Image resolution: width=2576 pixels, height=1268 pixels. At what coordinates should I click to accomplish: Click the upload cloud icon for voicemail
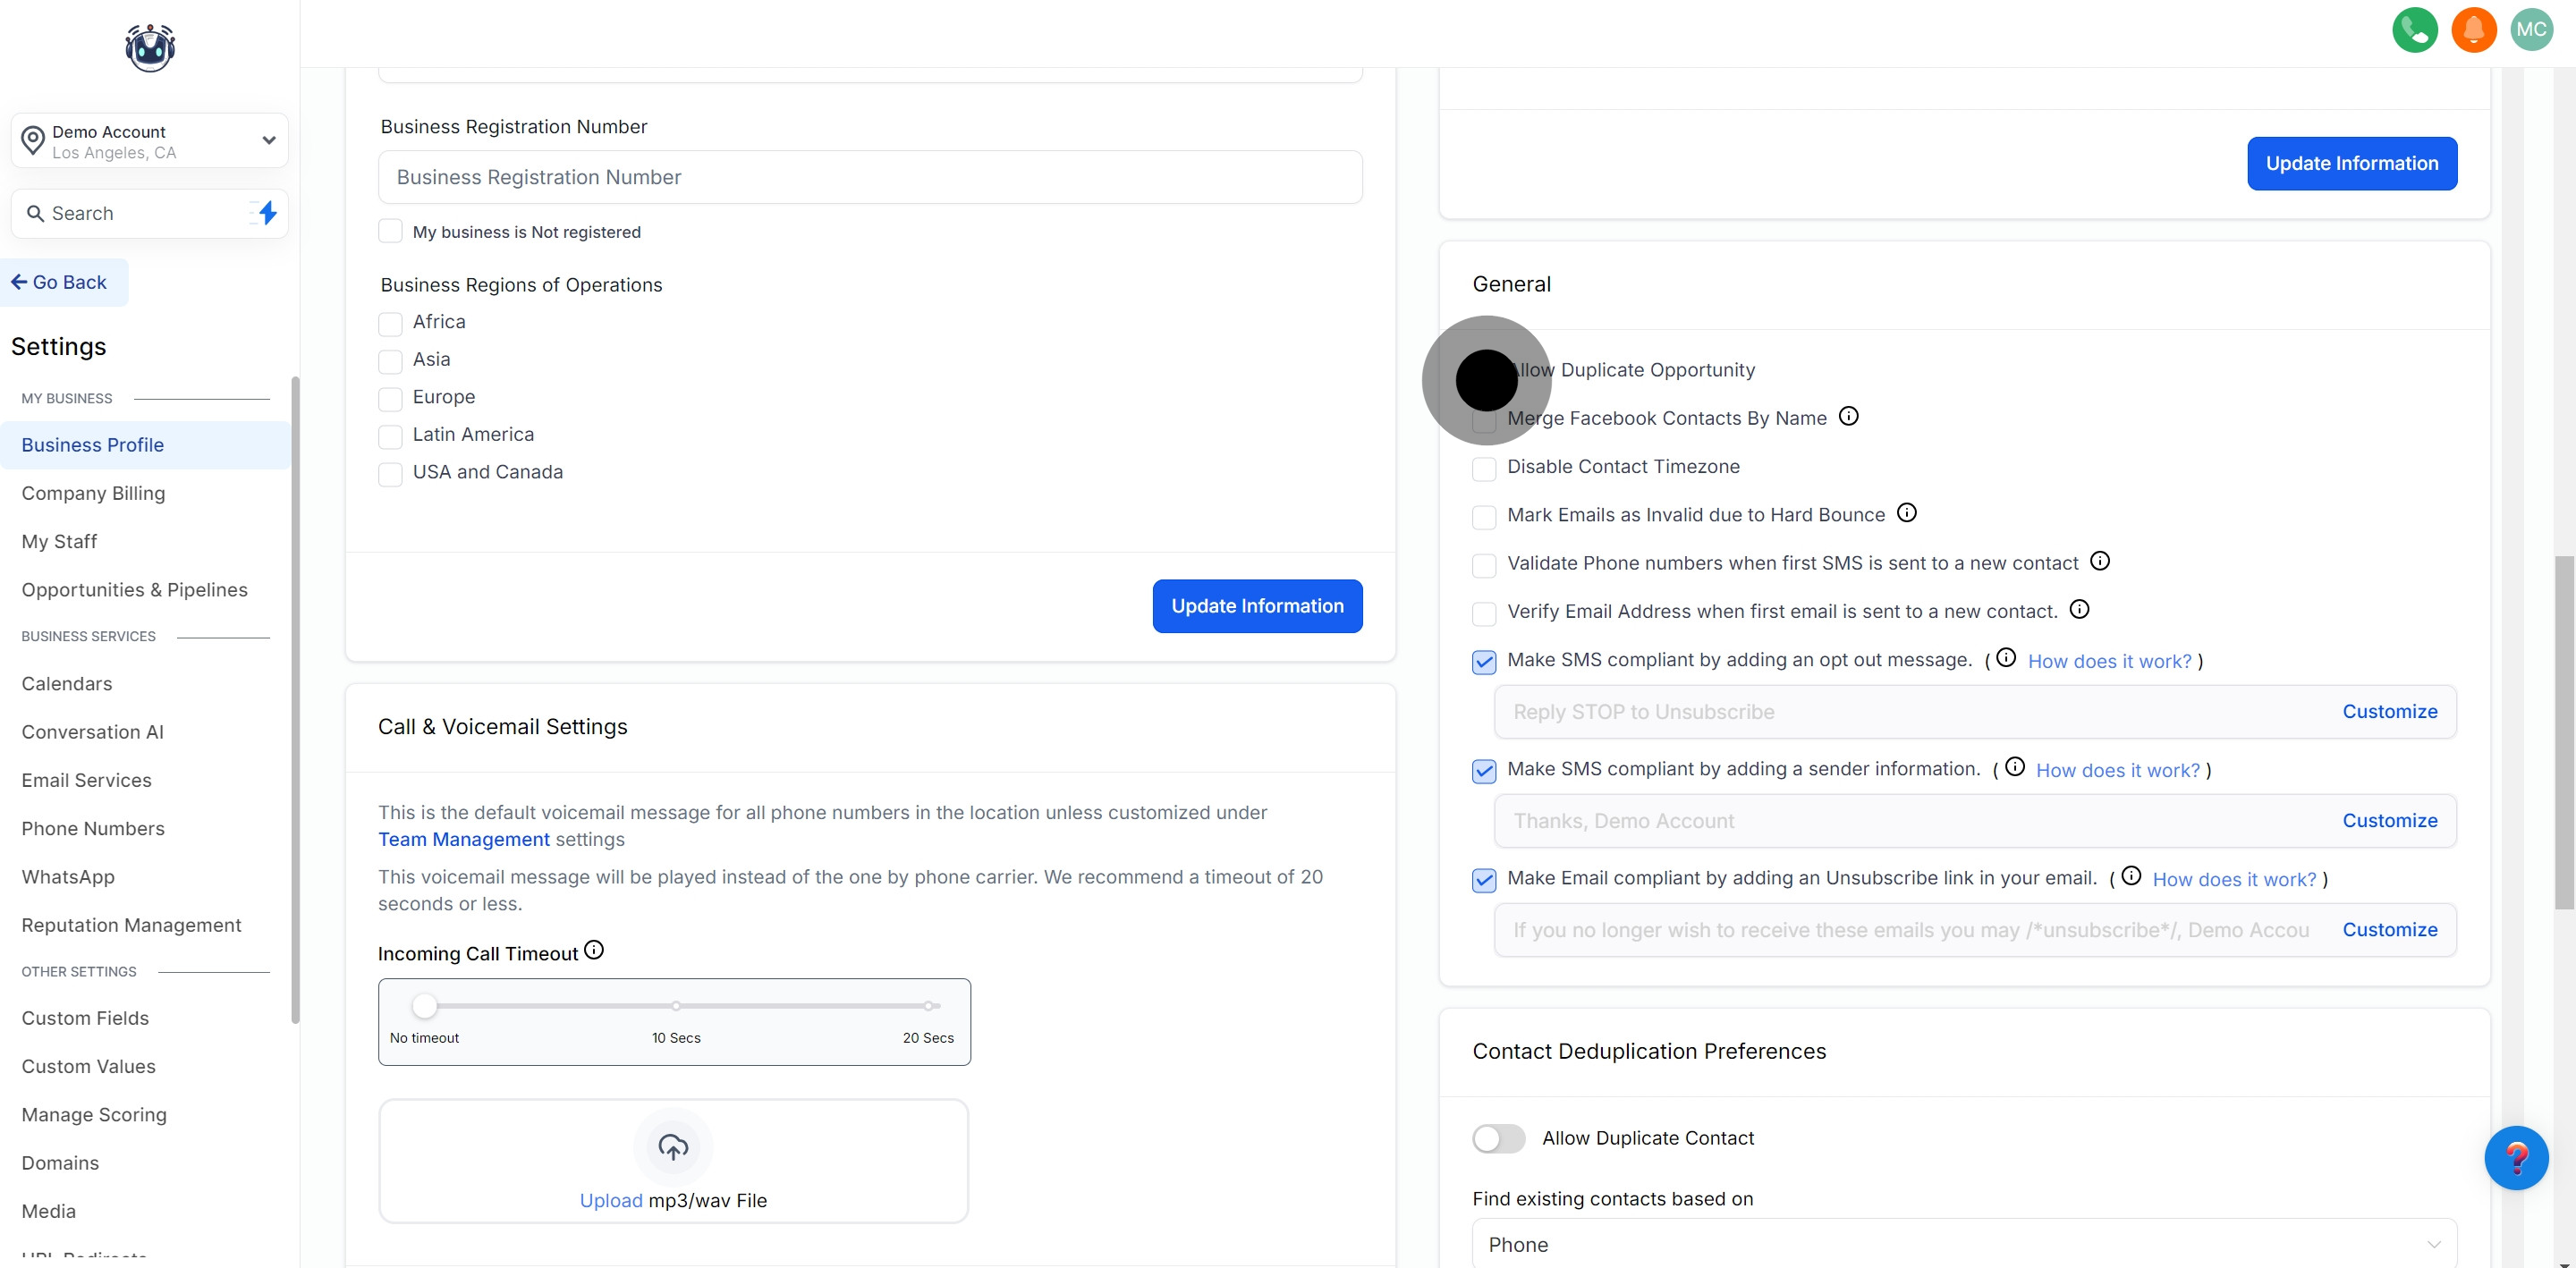point(673,1147)
